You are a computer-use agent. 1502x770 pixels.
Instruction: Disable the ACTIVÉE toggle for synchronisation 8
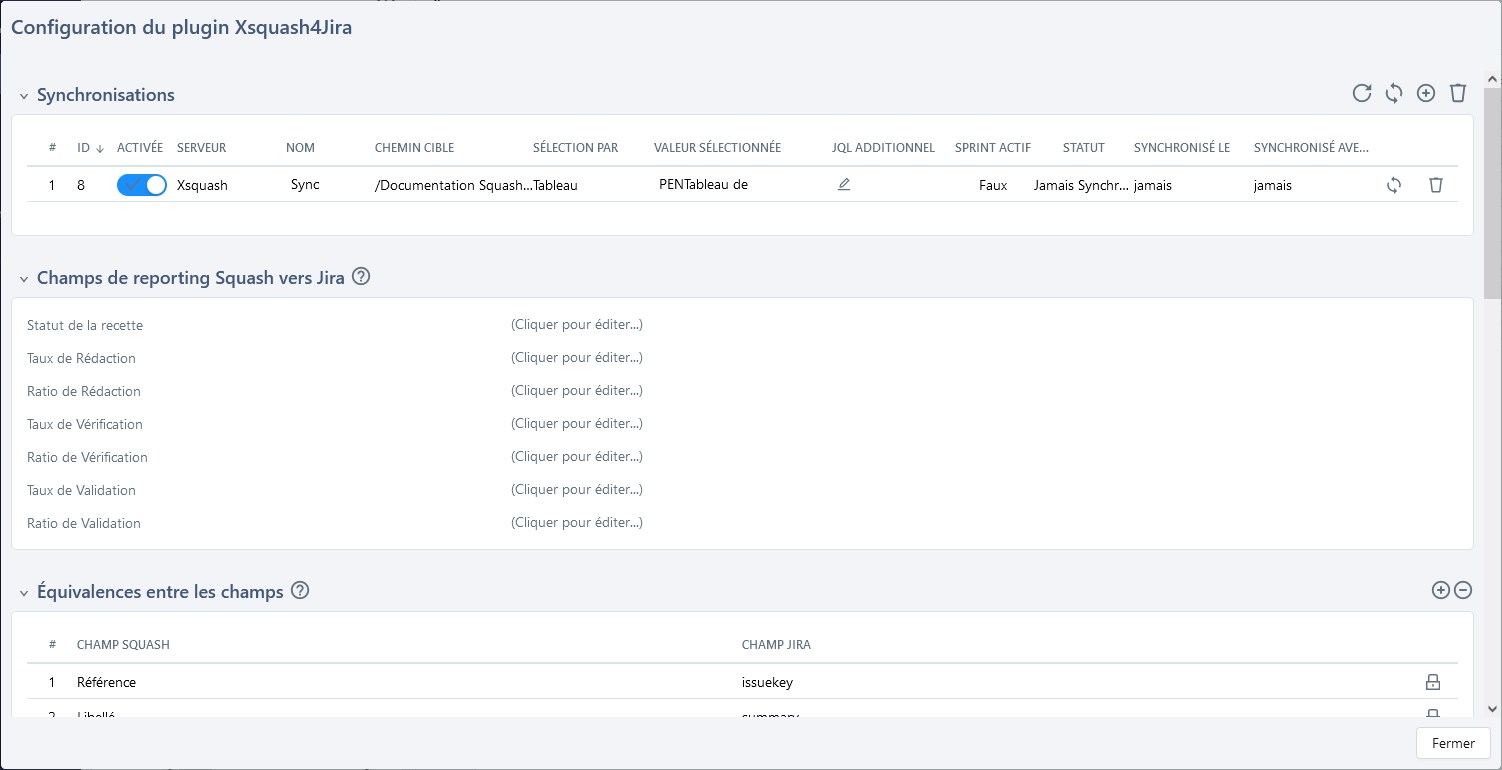(x=141, y=185)
